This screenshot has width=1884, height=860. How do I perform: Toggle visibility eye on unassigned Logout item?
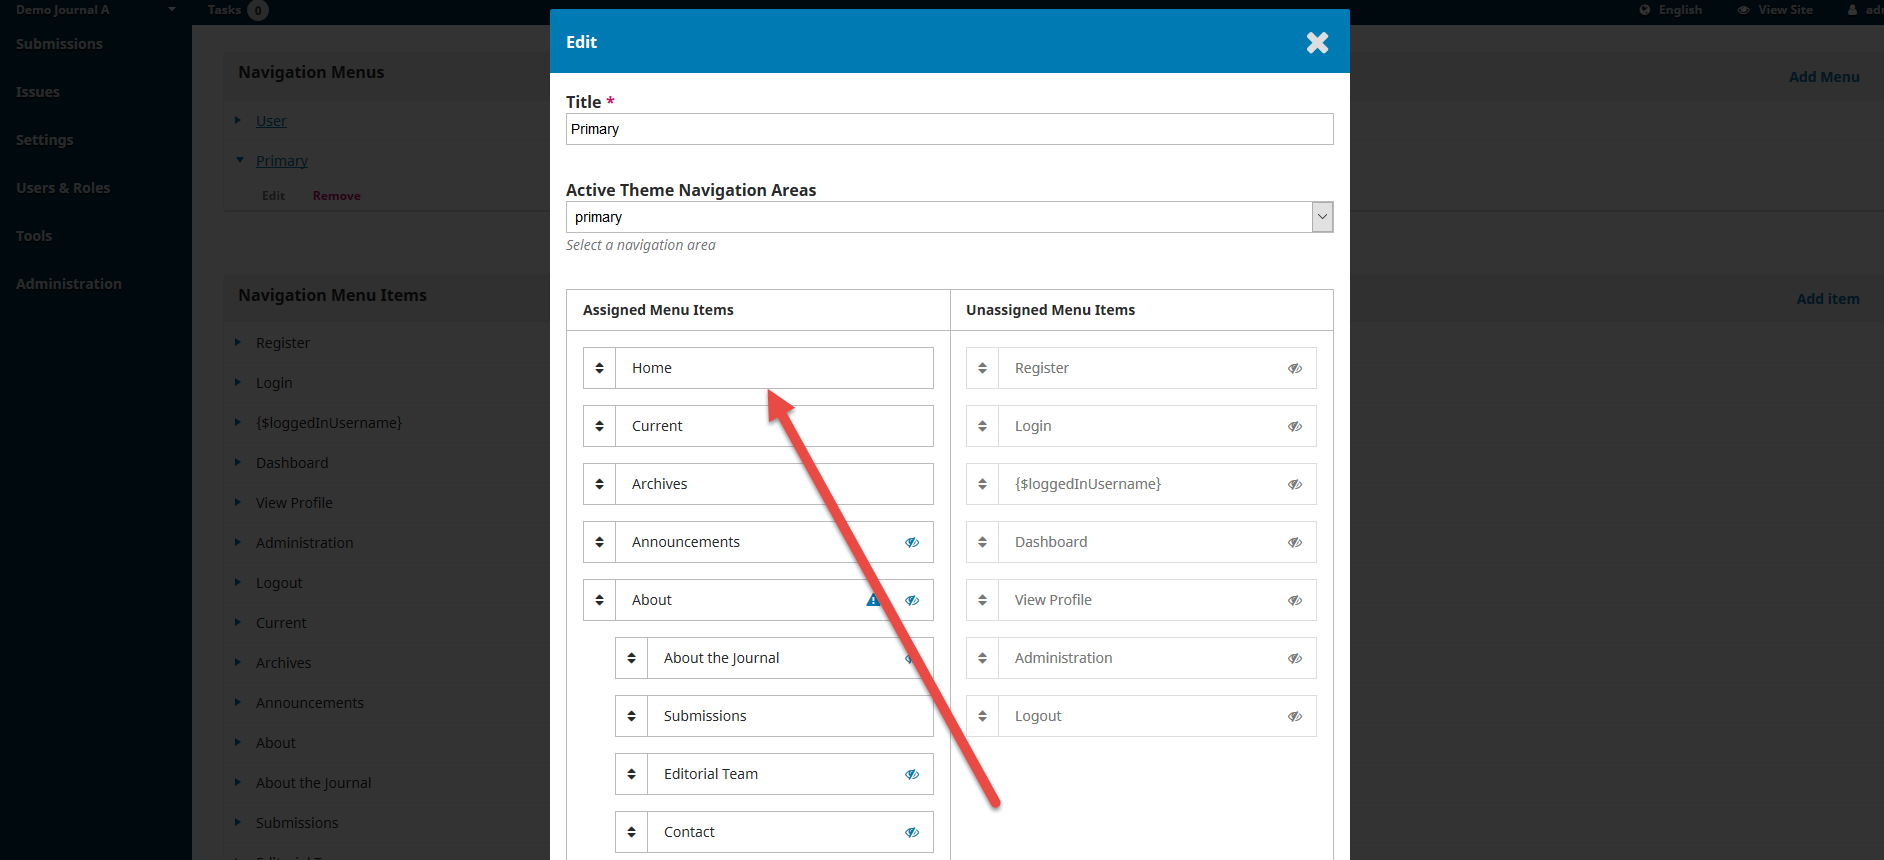[1295, 716]
